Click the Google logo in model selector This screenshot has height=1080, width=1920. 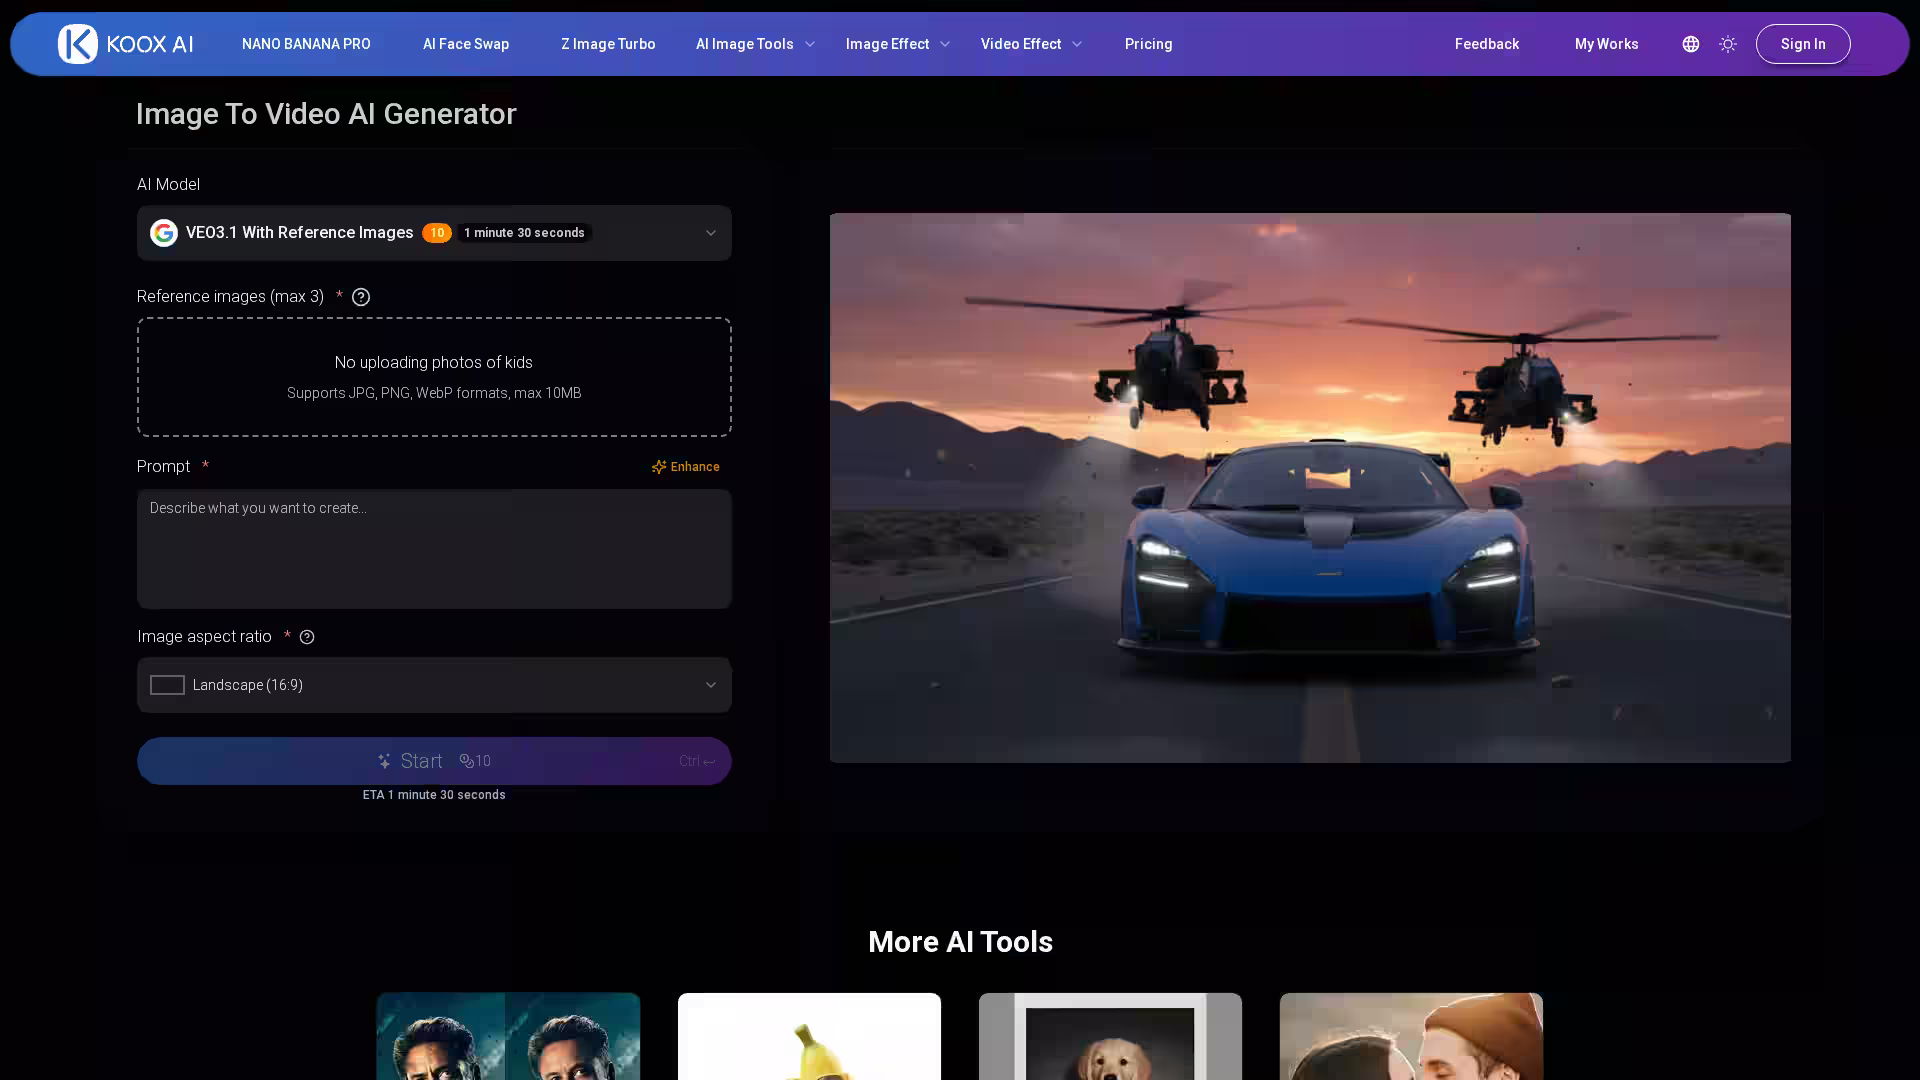coord(164,233)
